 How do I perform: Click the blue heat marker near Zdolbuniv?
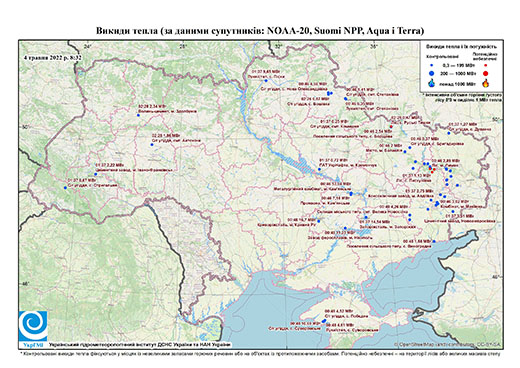point(138,115)
